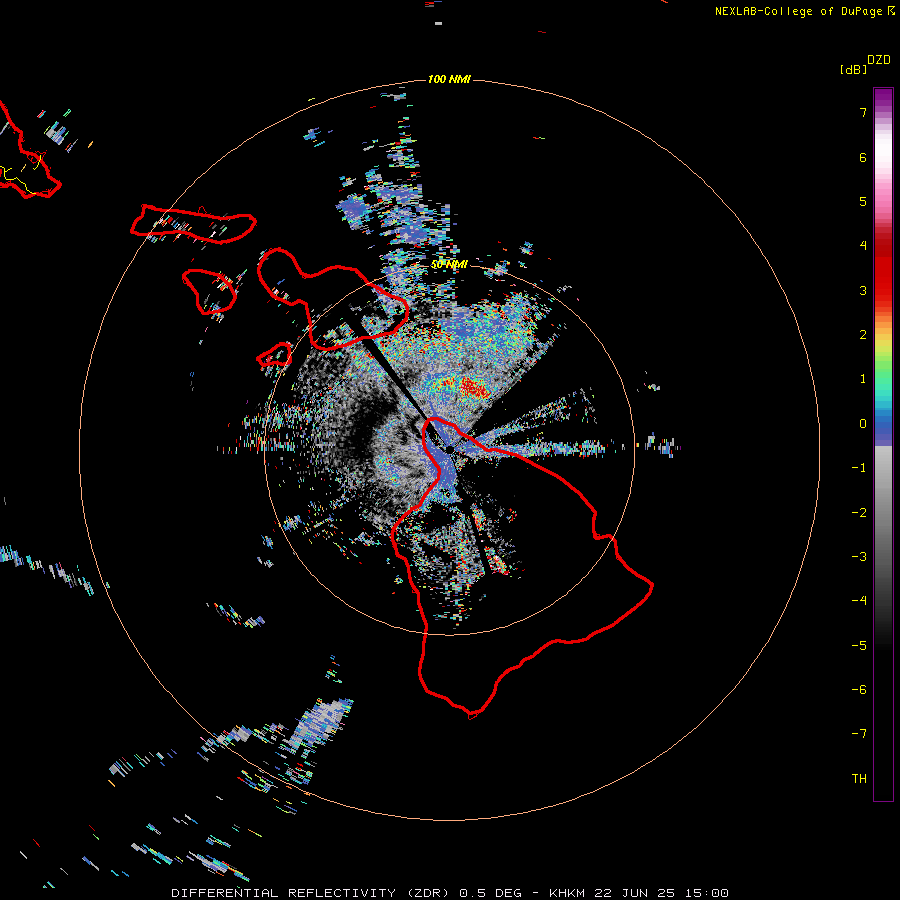Screen dimensions: 900x900
Task: Click the [dB] units label
Action: tap(853, 69)
